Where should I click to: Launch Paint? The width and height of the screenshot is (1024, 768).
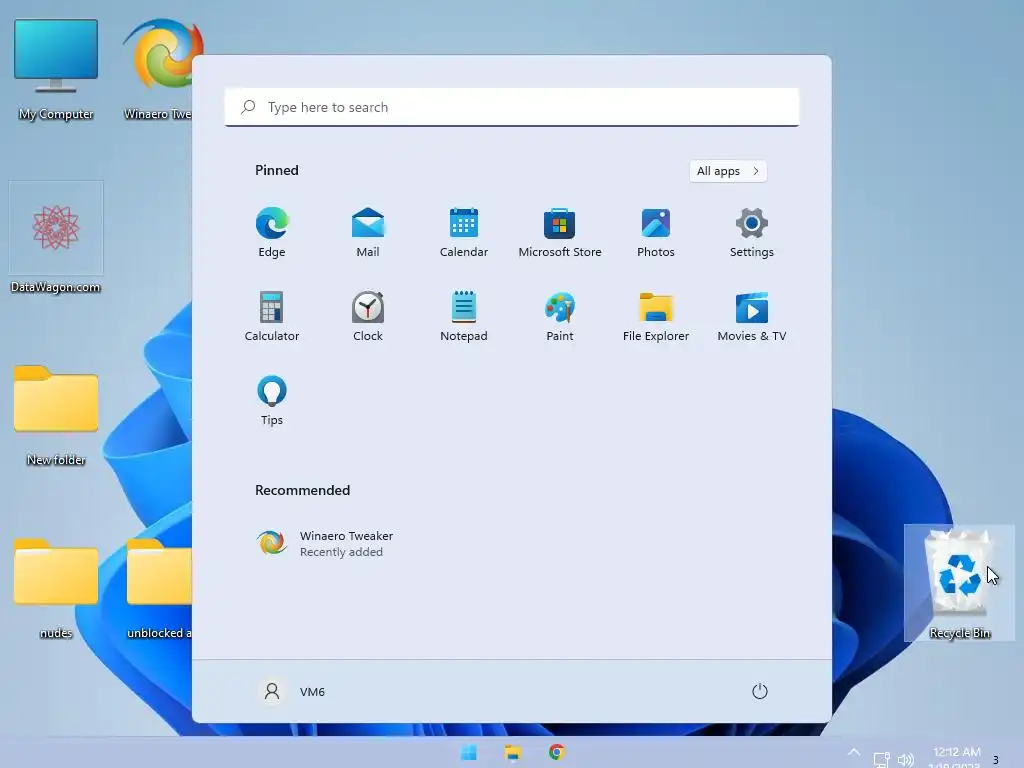(560, 317)
